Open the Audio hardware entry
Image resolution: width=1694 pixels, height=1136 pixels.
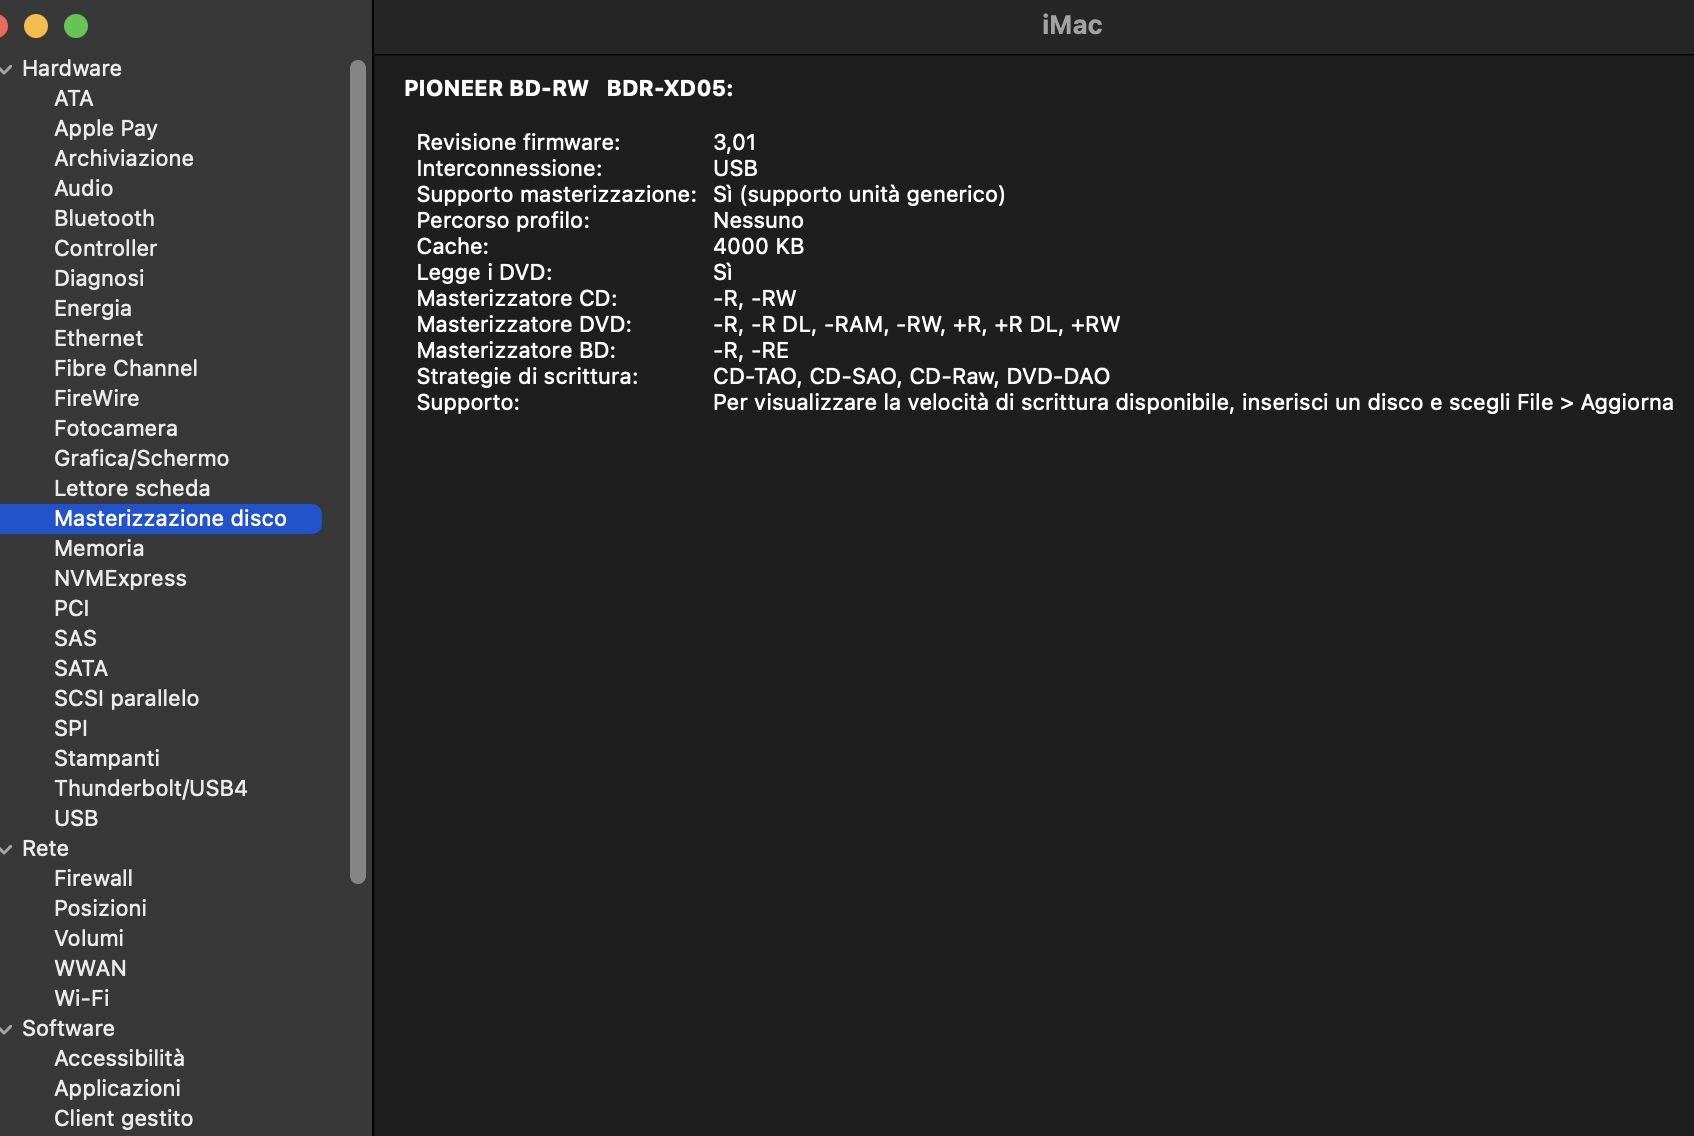[84, 188]
